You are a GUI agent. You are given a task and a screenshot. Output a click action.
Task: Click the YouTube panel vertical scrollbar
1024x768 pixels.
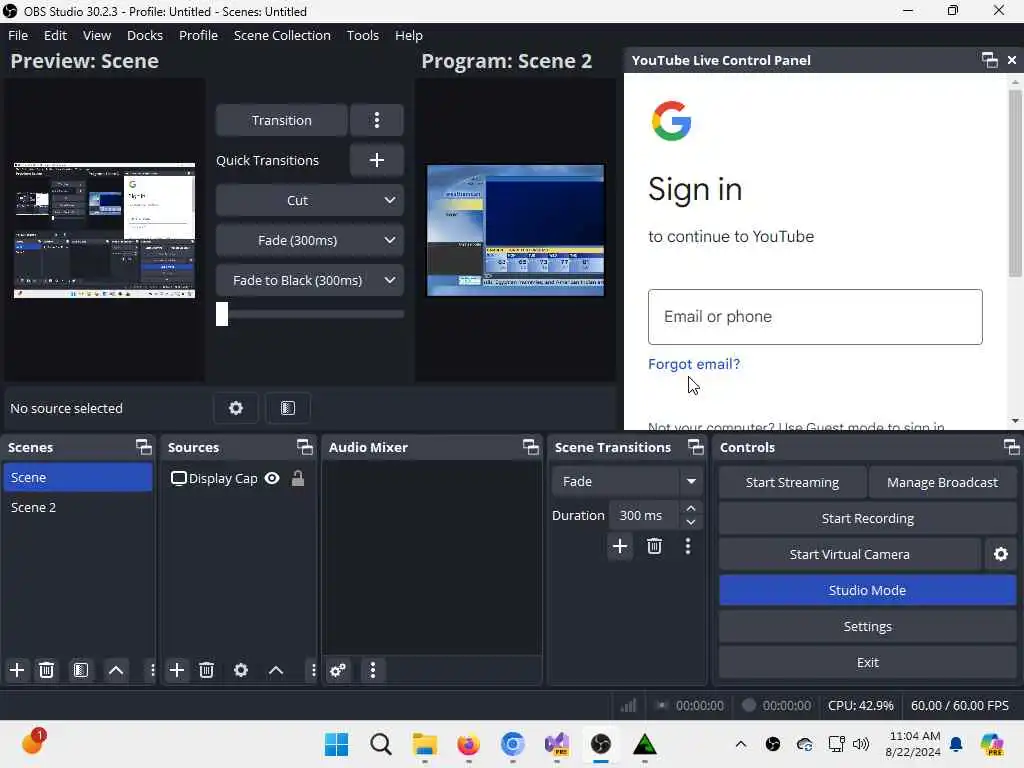[x=1015, y=184]
